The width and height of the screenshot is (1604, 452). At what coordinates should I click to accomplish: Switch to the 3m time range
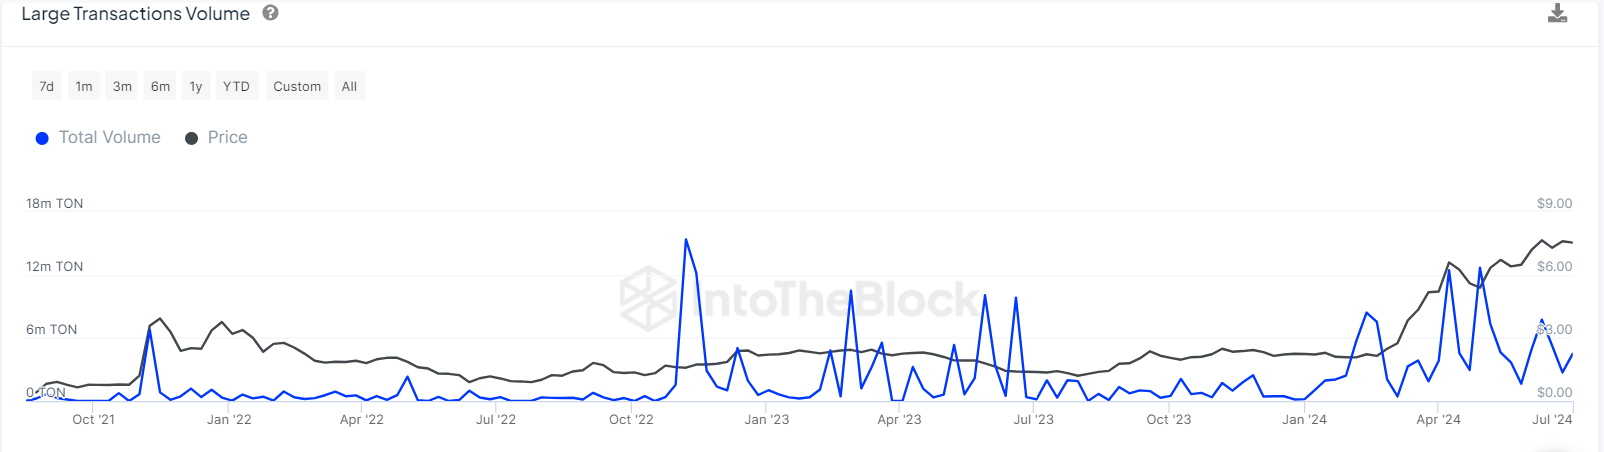click(122, 86)
